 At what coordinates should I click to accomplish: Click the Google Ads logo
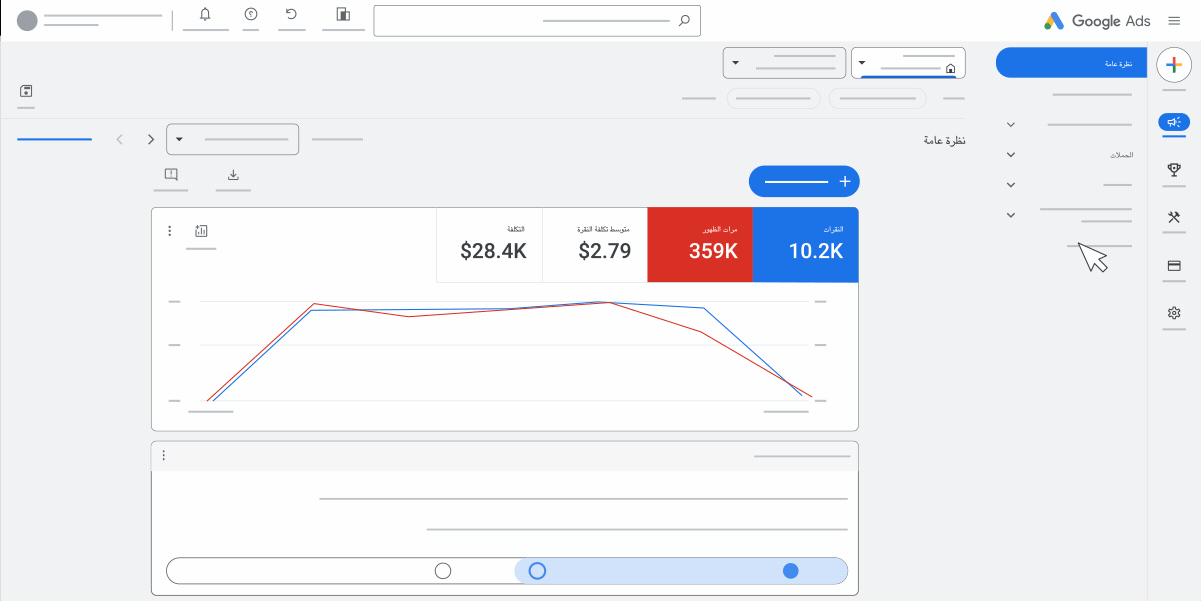click(1097, 20)
